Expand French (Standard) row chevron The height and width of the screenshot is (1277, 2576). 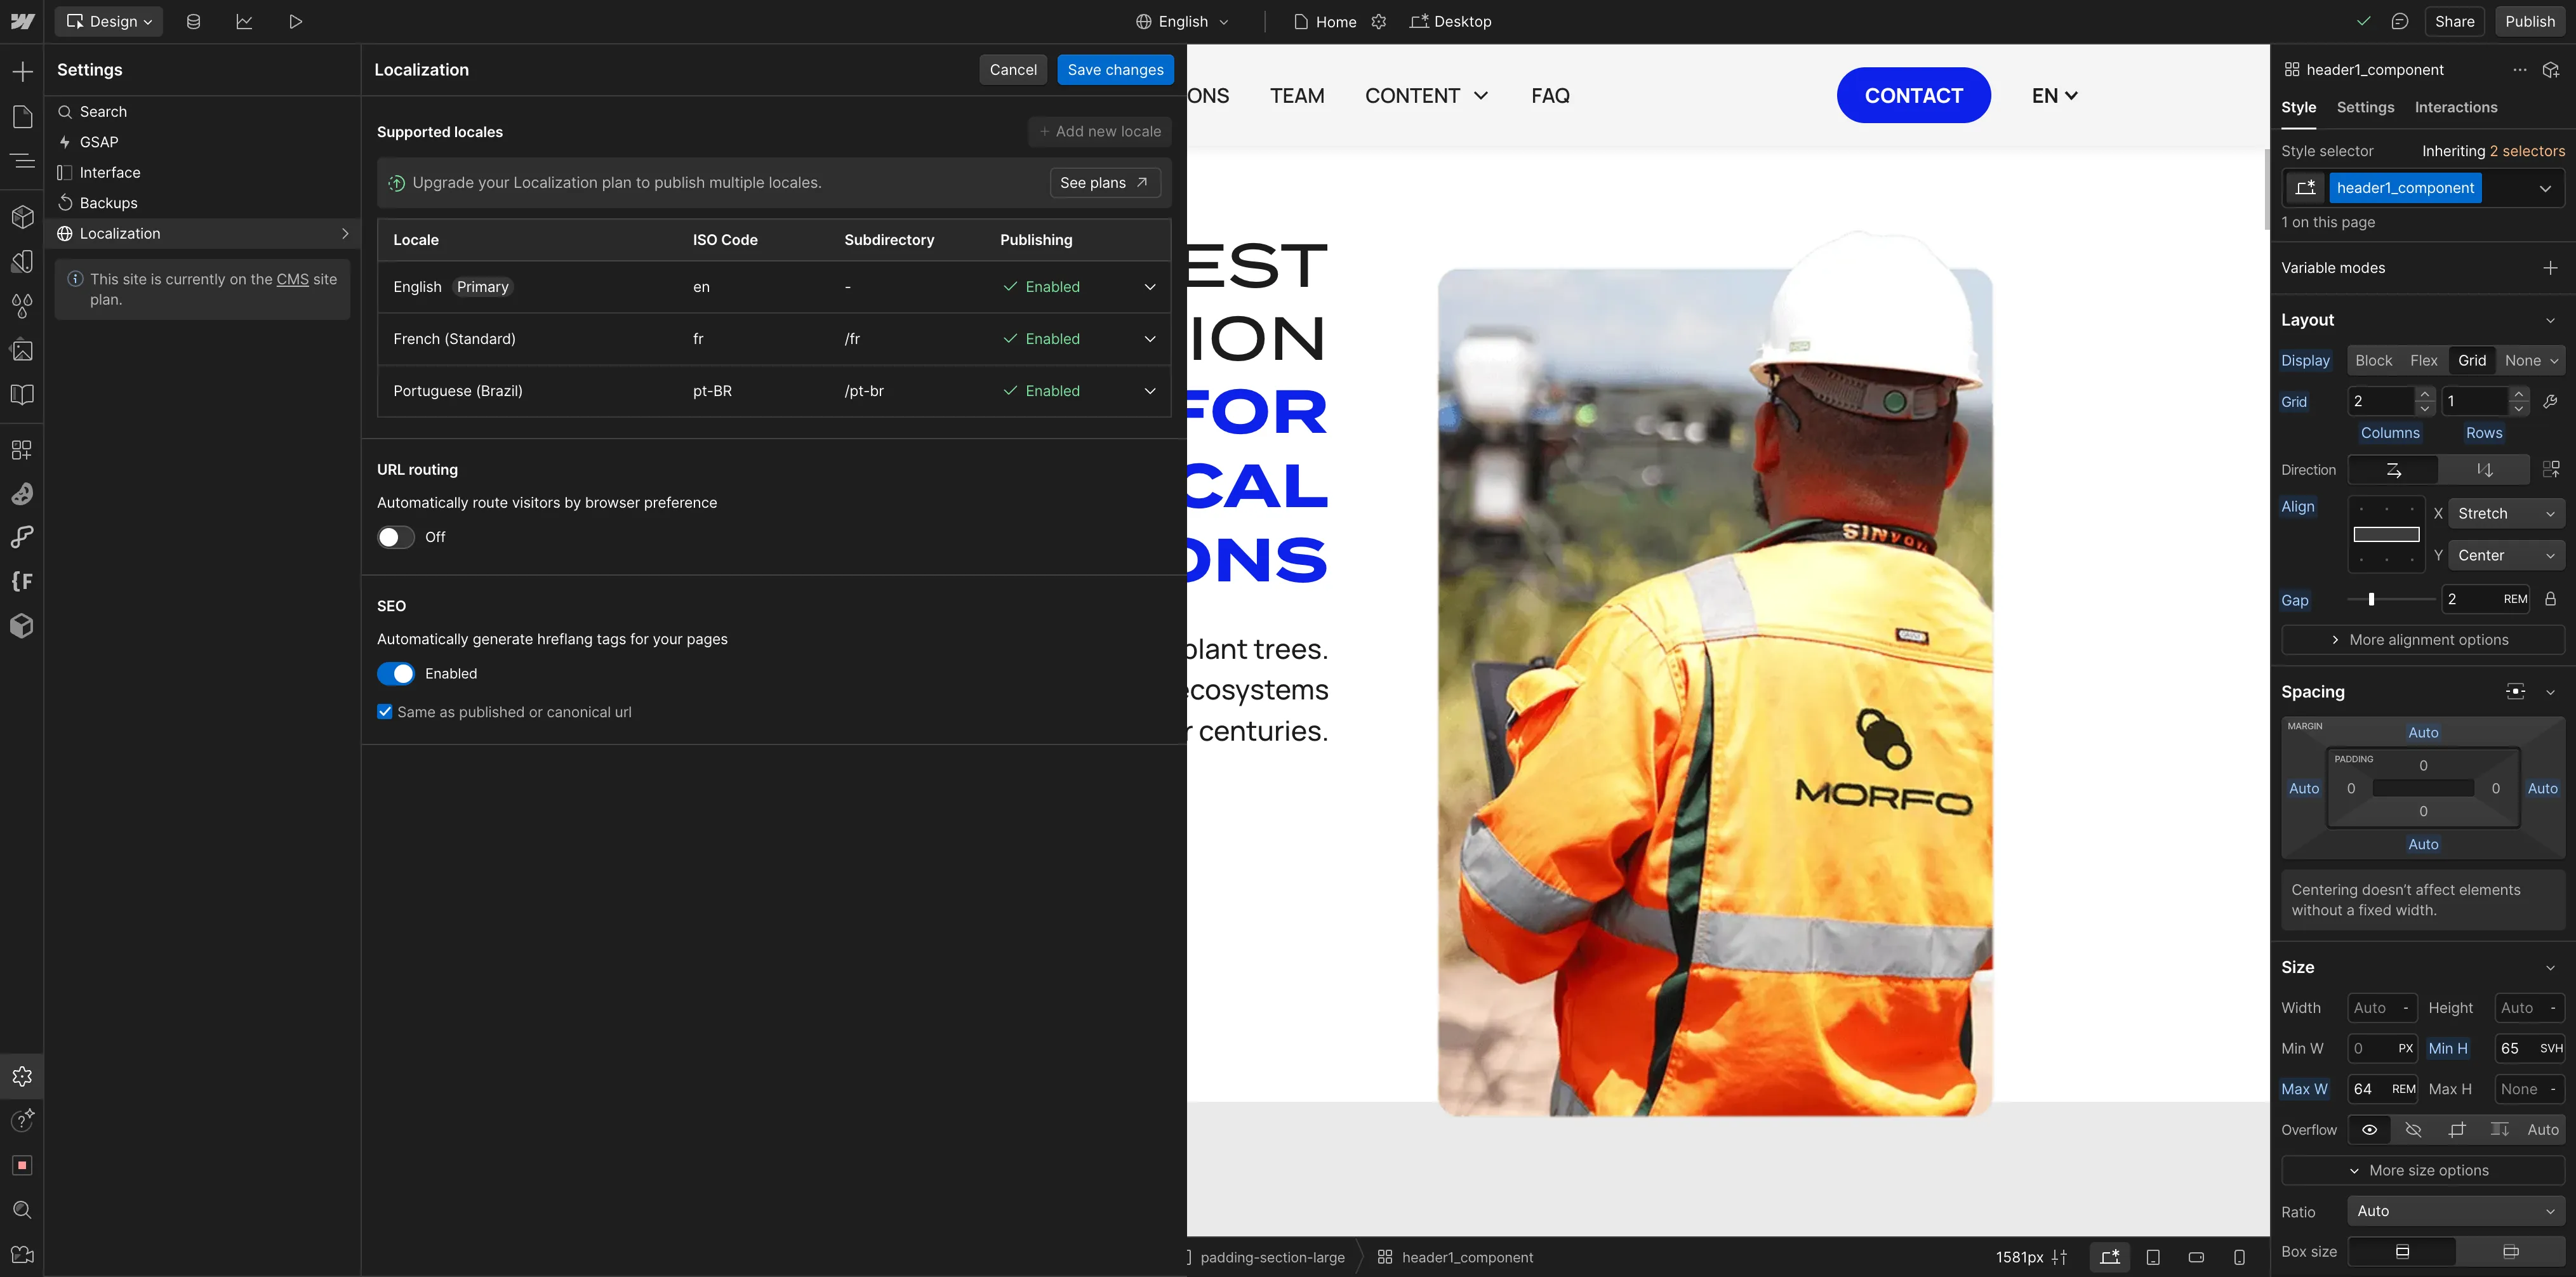click(1150, 339)
